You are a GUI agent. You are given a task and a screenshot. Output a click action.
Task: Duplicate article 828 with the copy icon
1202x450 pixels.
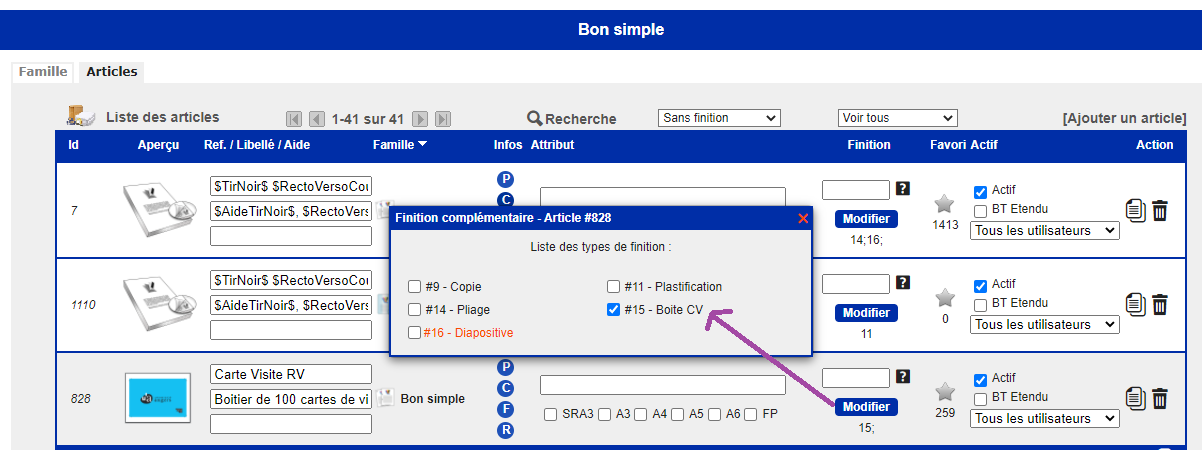point(1135,399)
